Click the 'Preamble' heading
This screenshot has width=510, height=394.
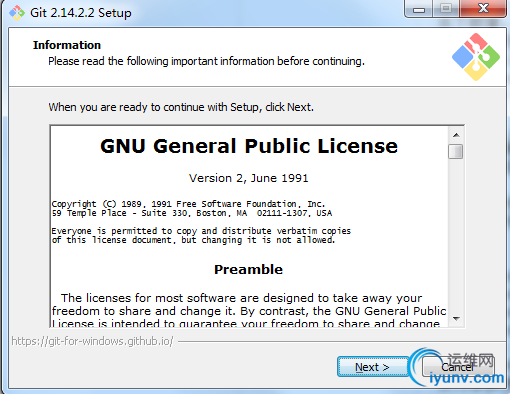coord(249,269)
